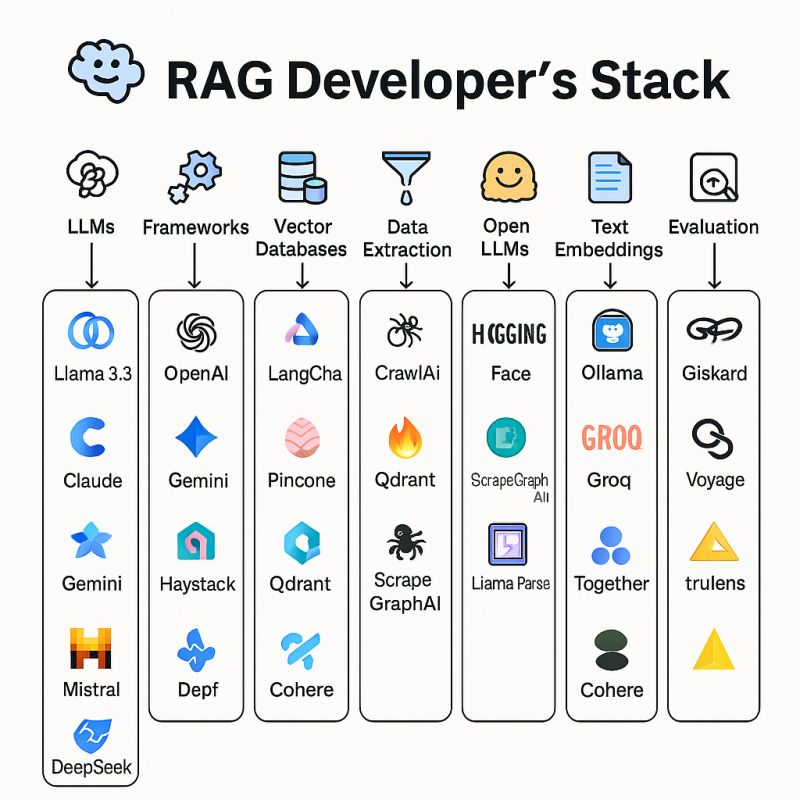The image size is (800, 800).
Task: Select the black spider icon above Scrape GraphAI
Action: [x=406, y=541]
